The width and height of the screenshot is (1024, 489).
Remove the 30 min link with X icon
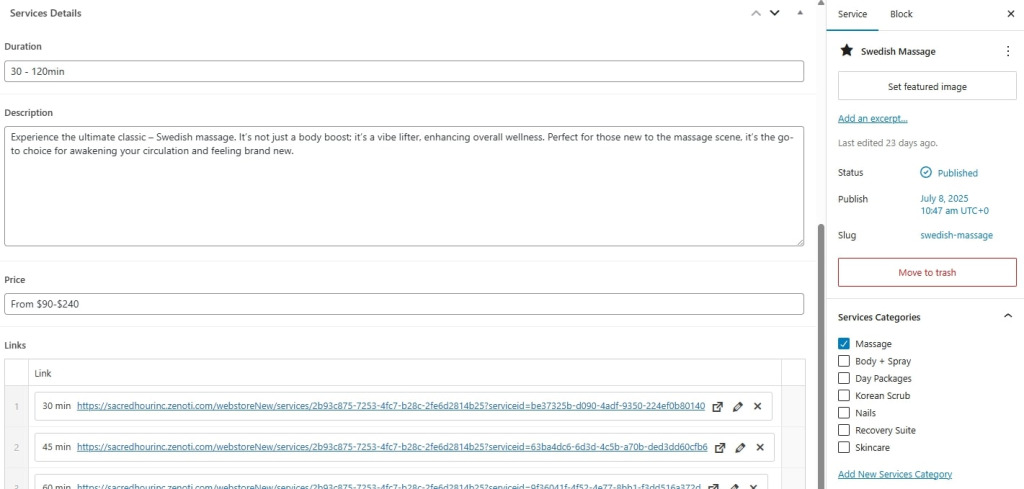coord(757,407)
